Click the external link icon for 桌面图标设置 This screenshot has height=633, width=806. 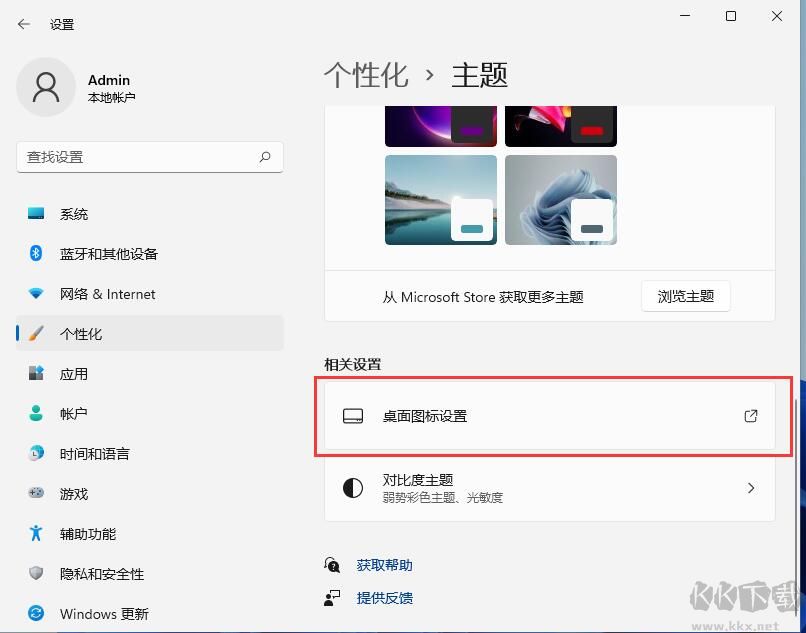pos(751,415)
